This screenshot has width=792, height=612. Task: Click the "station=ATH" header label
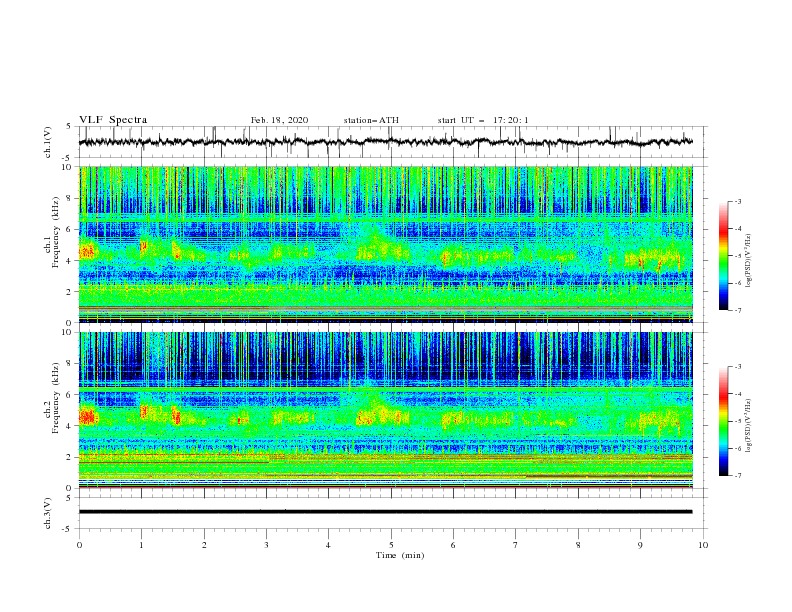click(371, 120)
